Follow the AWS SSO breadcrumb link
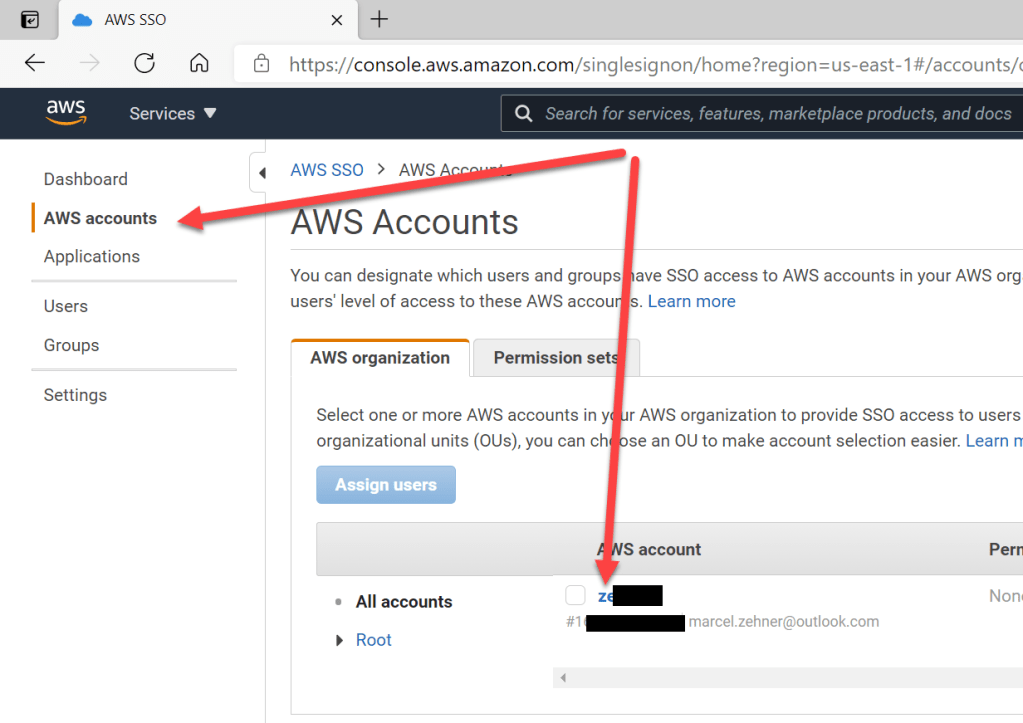 pyautogui.click(x=327, y=170)
